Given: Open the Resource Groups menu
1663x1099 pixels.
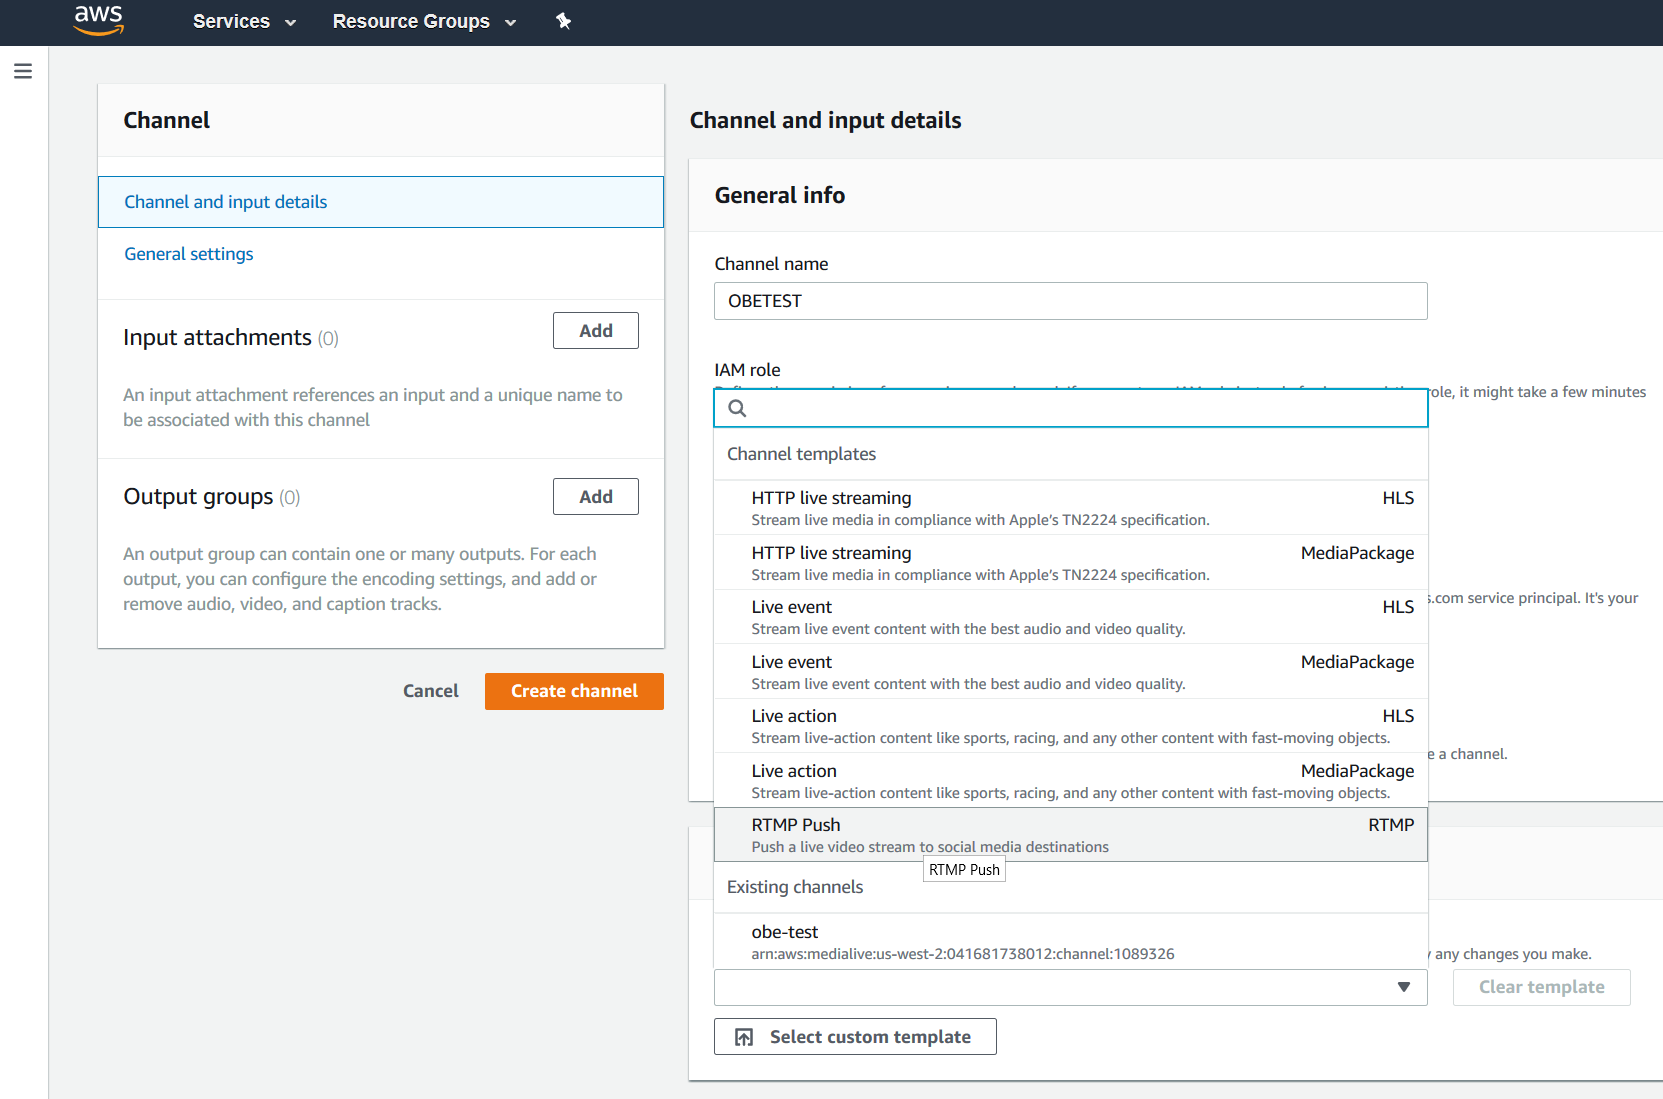Looking at the screenshot, I should [x=424, y=21].
